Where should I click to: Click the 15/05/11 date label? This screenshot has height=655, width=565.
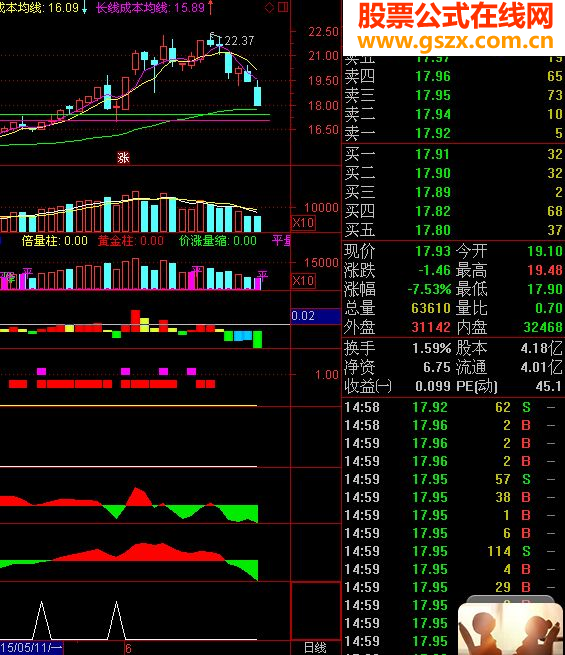31,648
